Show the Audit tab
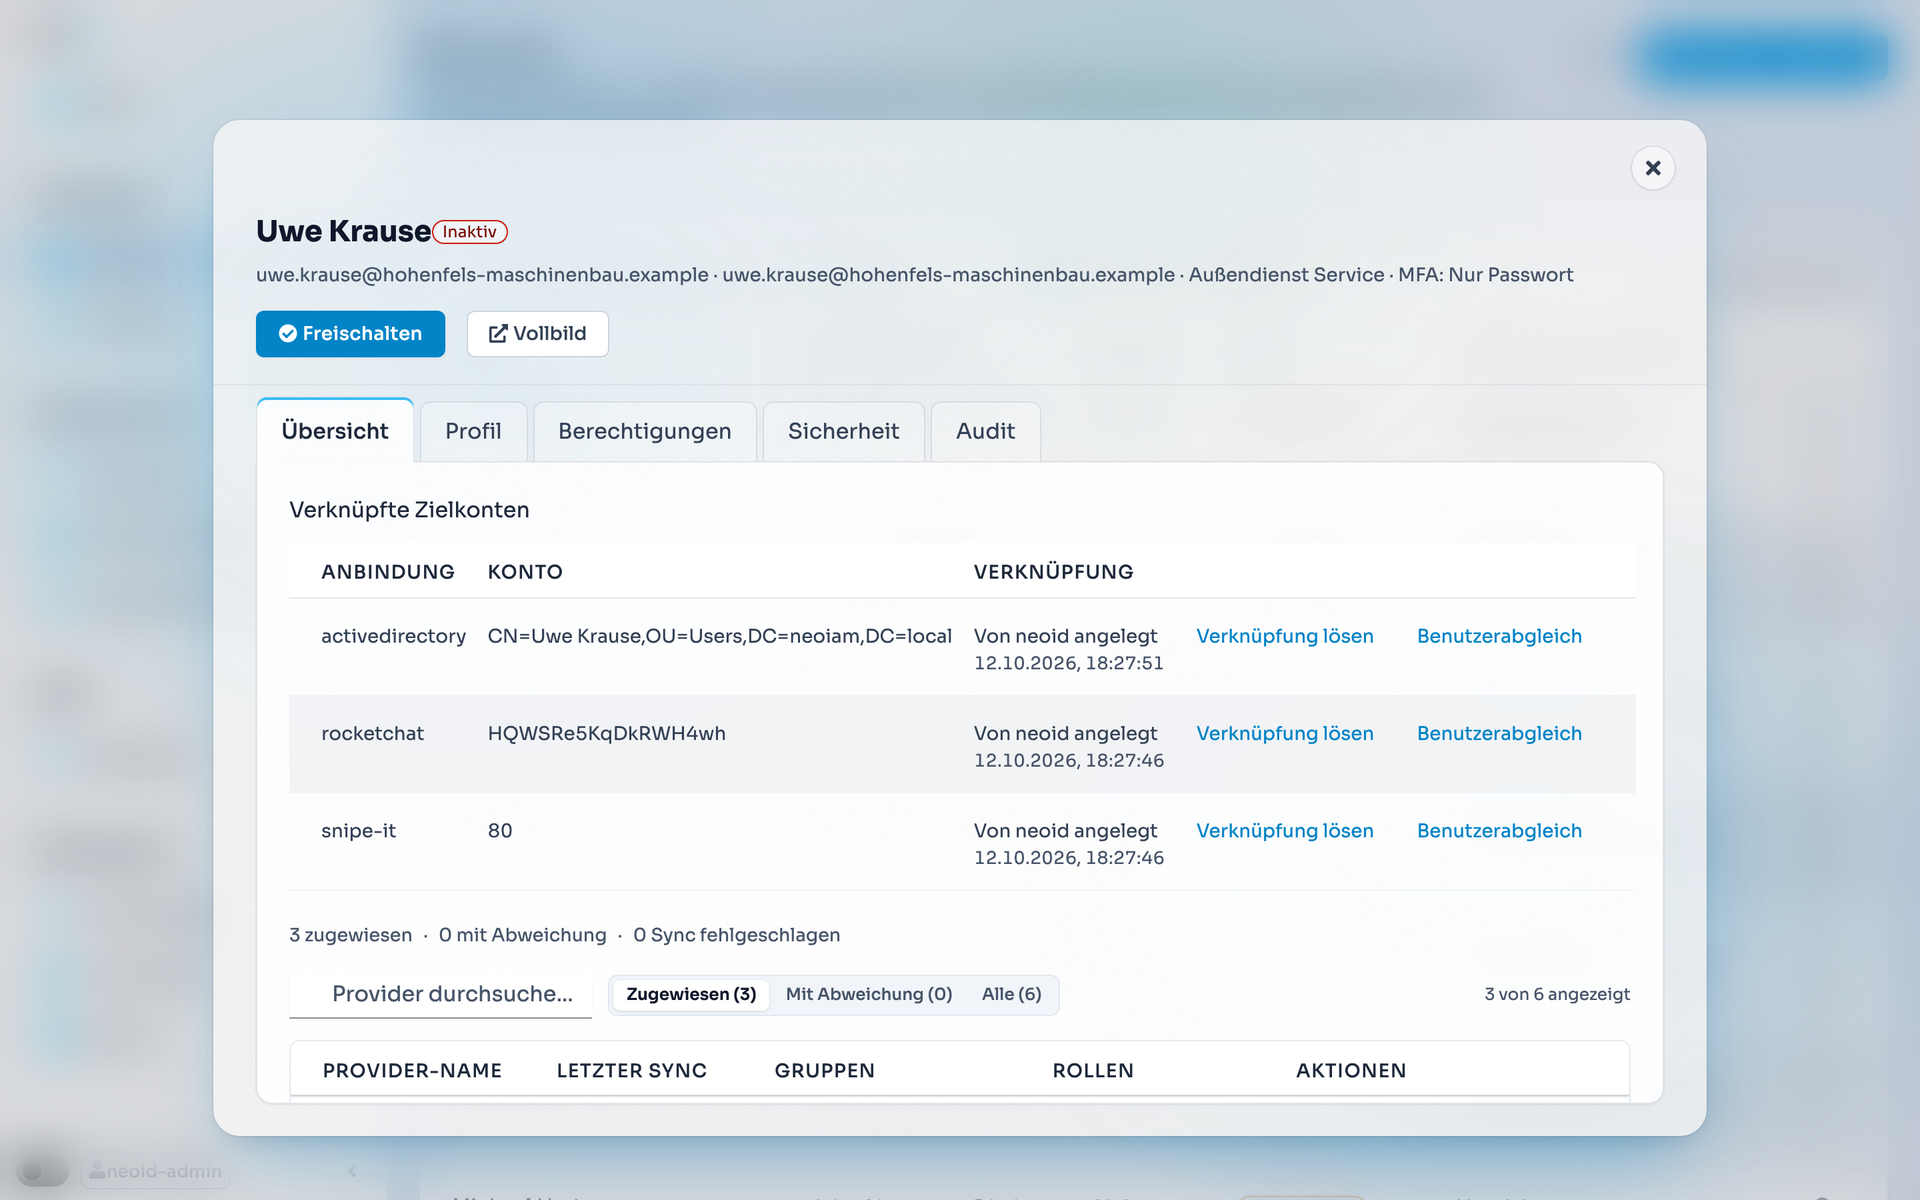Screen dimensions: 1920x1200 coord(985,431)
